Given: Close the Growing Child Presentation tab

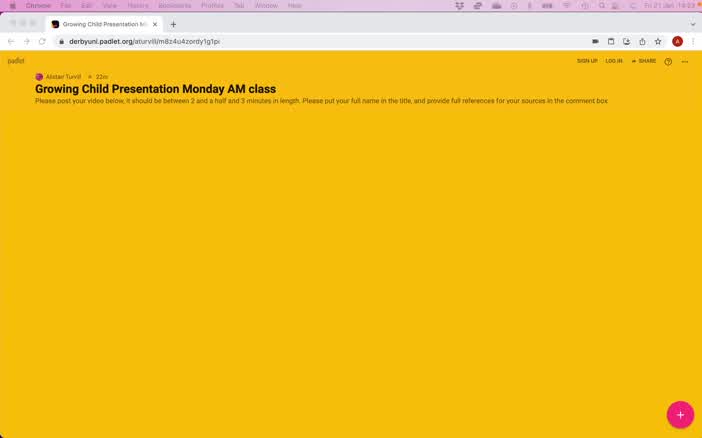Looking at the screenshot, I should (155, 24).
